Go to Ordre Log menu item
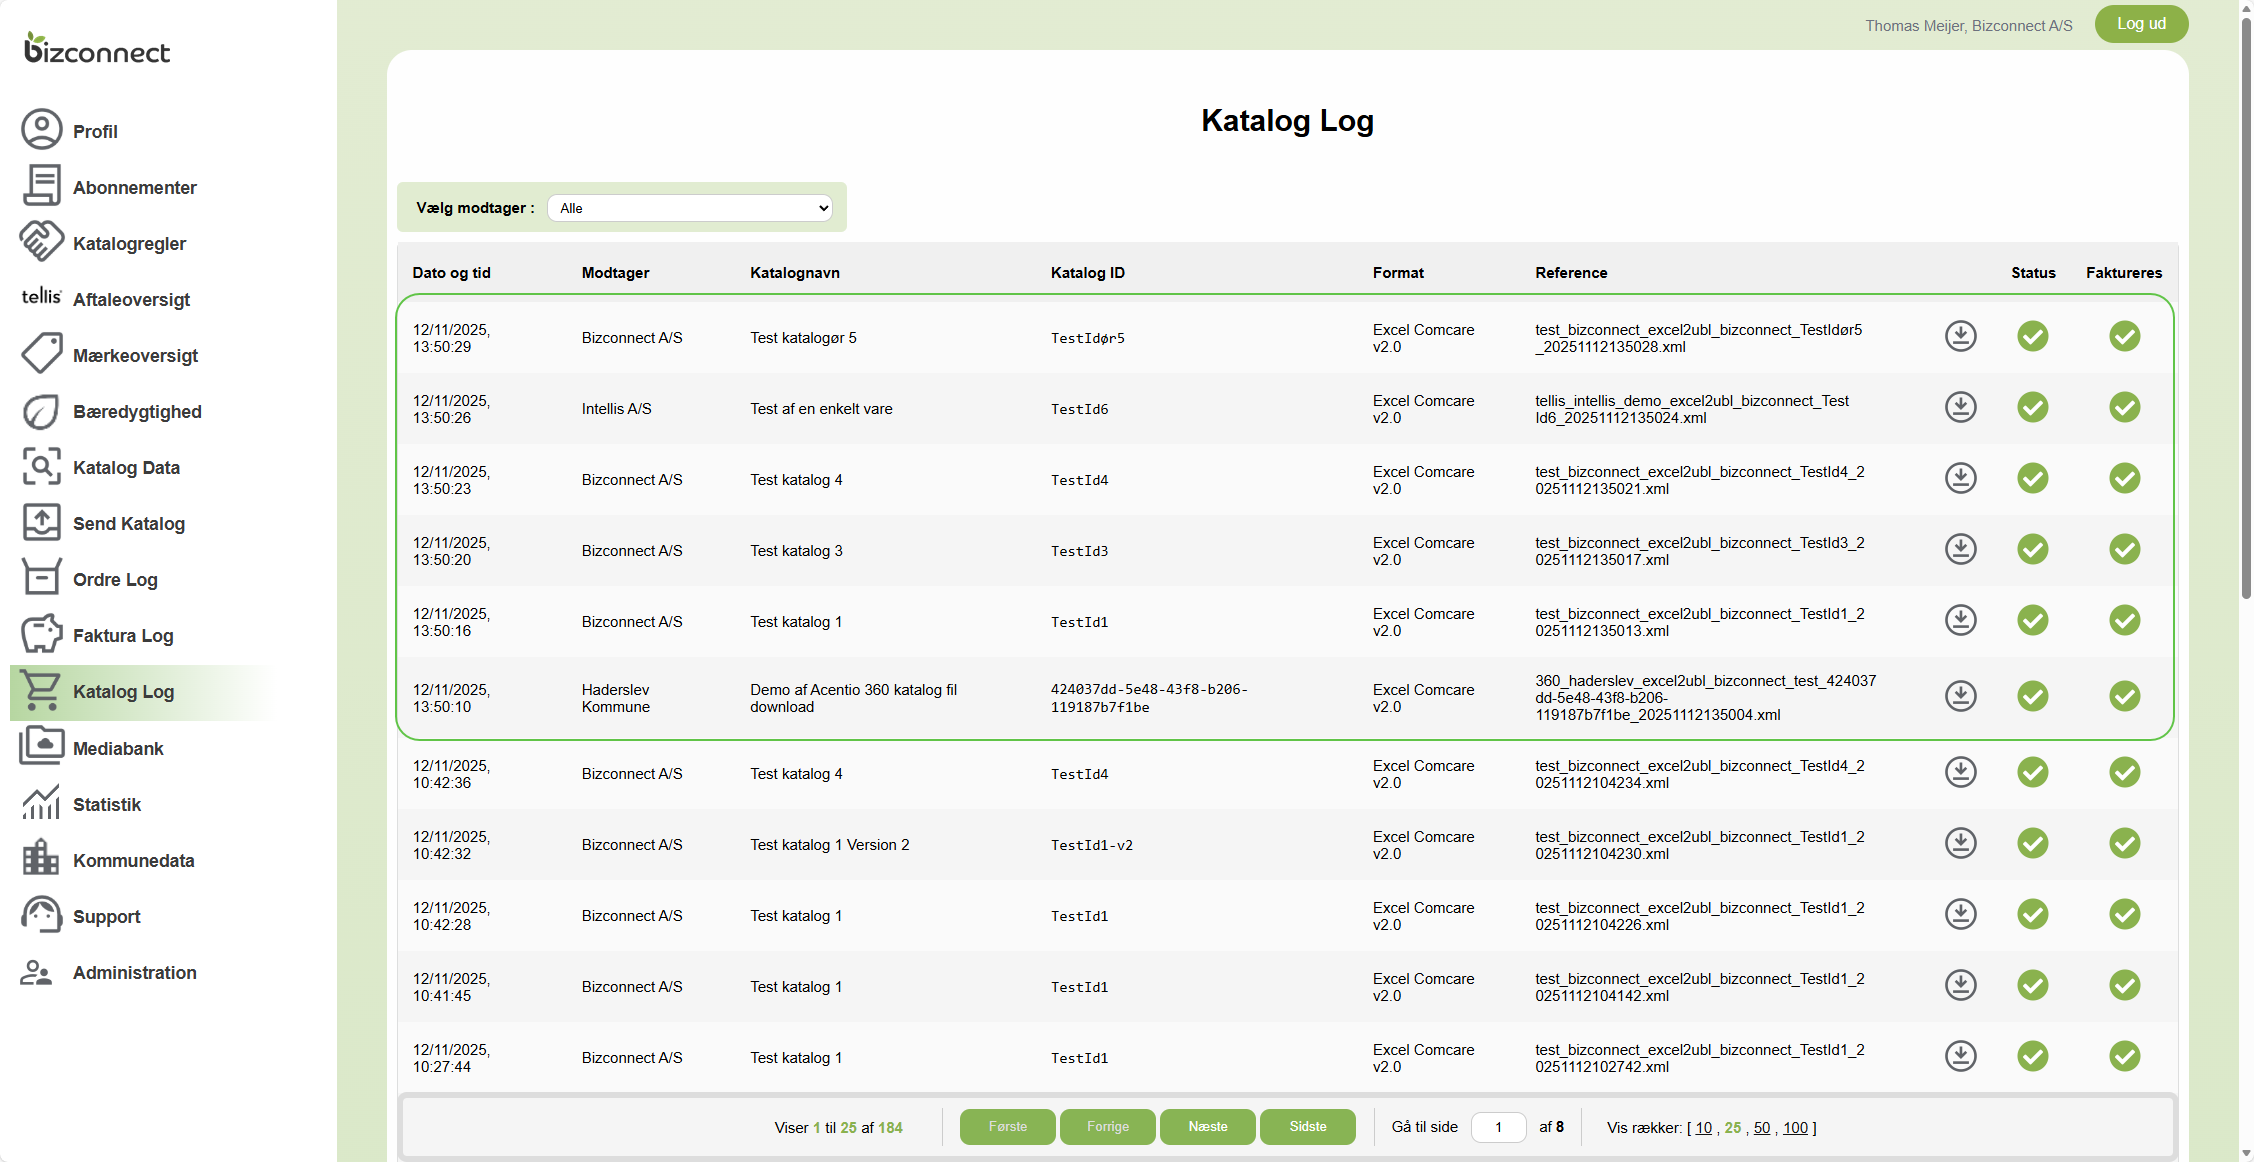Screen dimensions: 2254x1162 pyautogui.click(x=115, y=580)
